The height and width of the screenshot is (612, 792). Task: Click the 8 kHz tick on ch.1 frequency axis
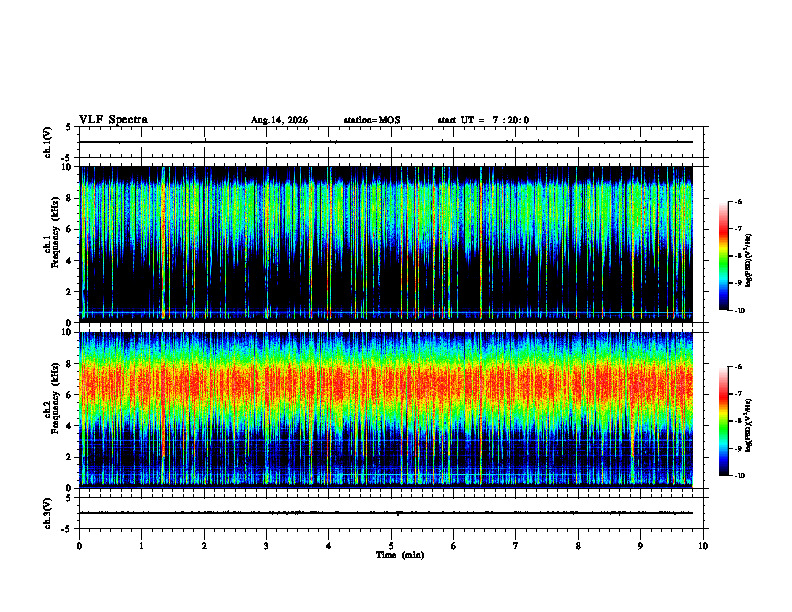70,198
